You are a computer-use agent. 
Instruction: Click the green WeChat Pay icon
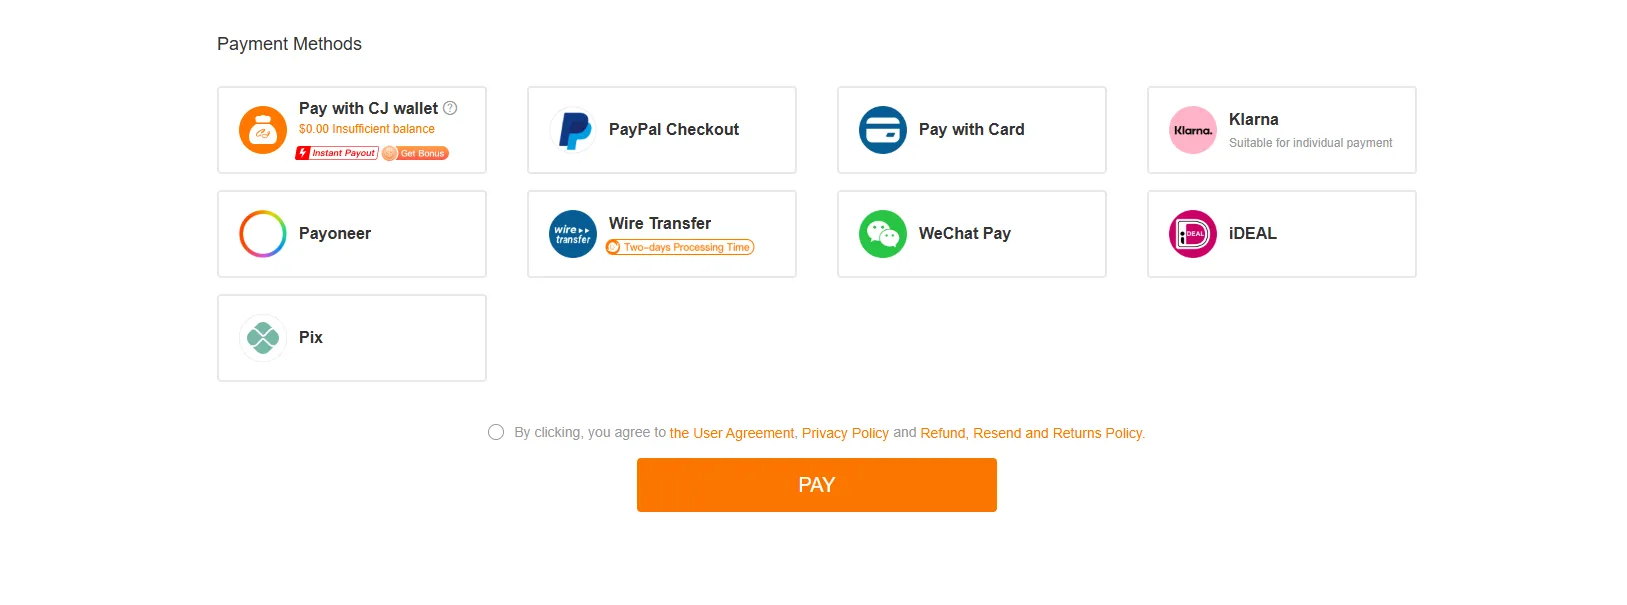(883, 234)
